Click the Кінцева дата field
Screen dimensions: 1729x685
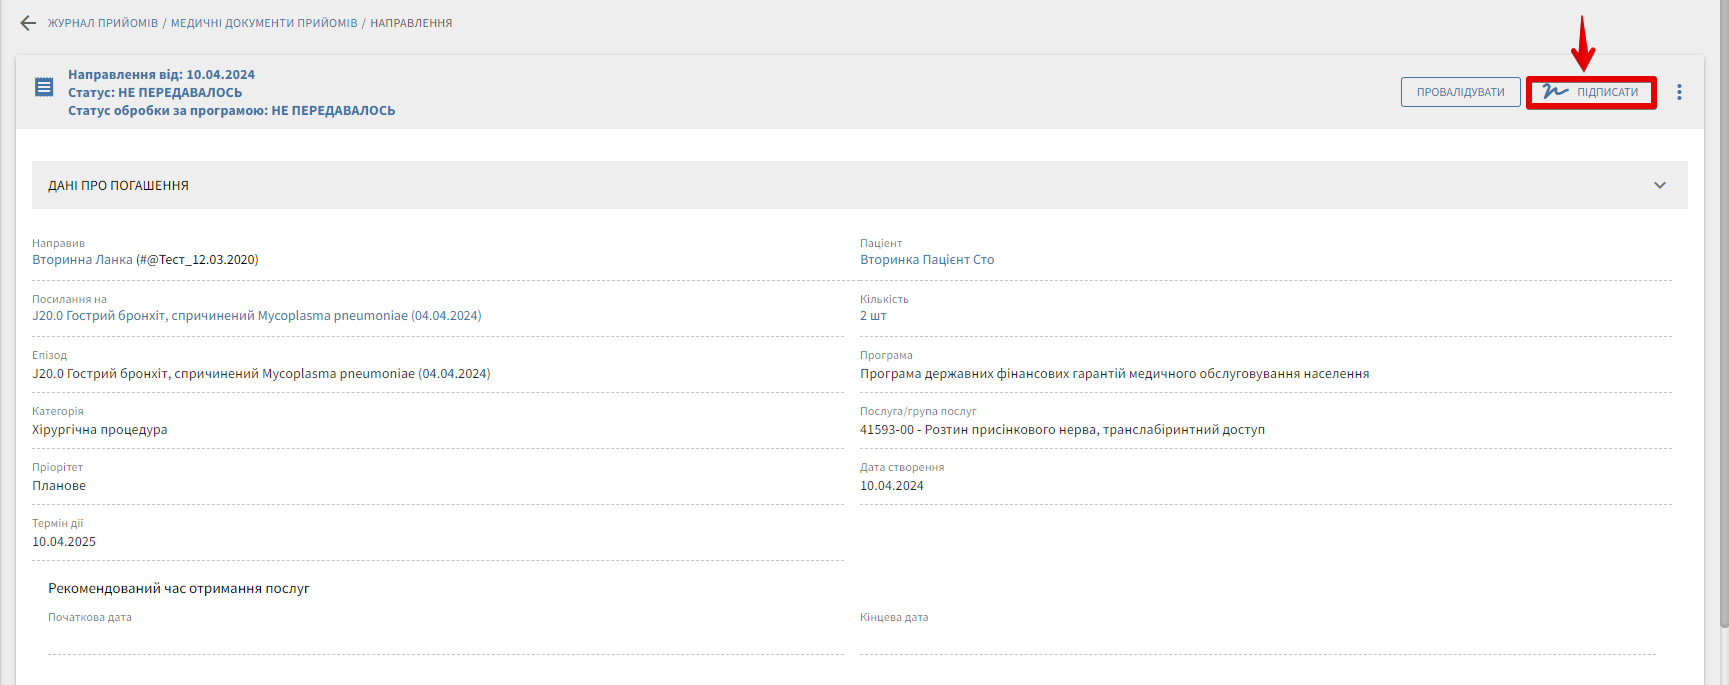pos(1257,640)
